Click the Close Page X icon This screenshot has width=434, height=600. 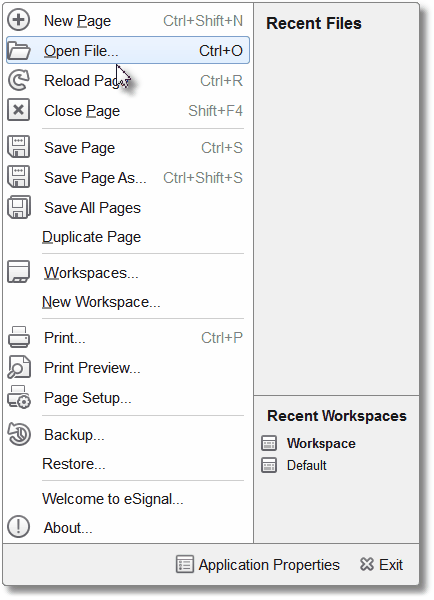(x=18, y=111)
